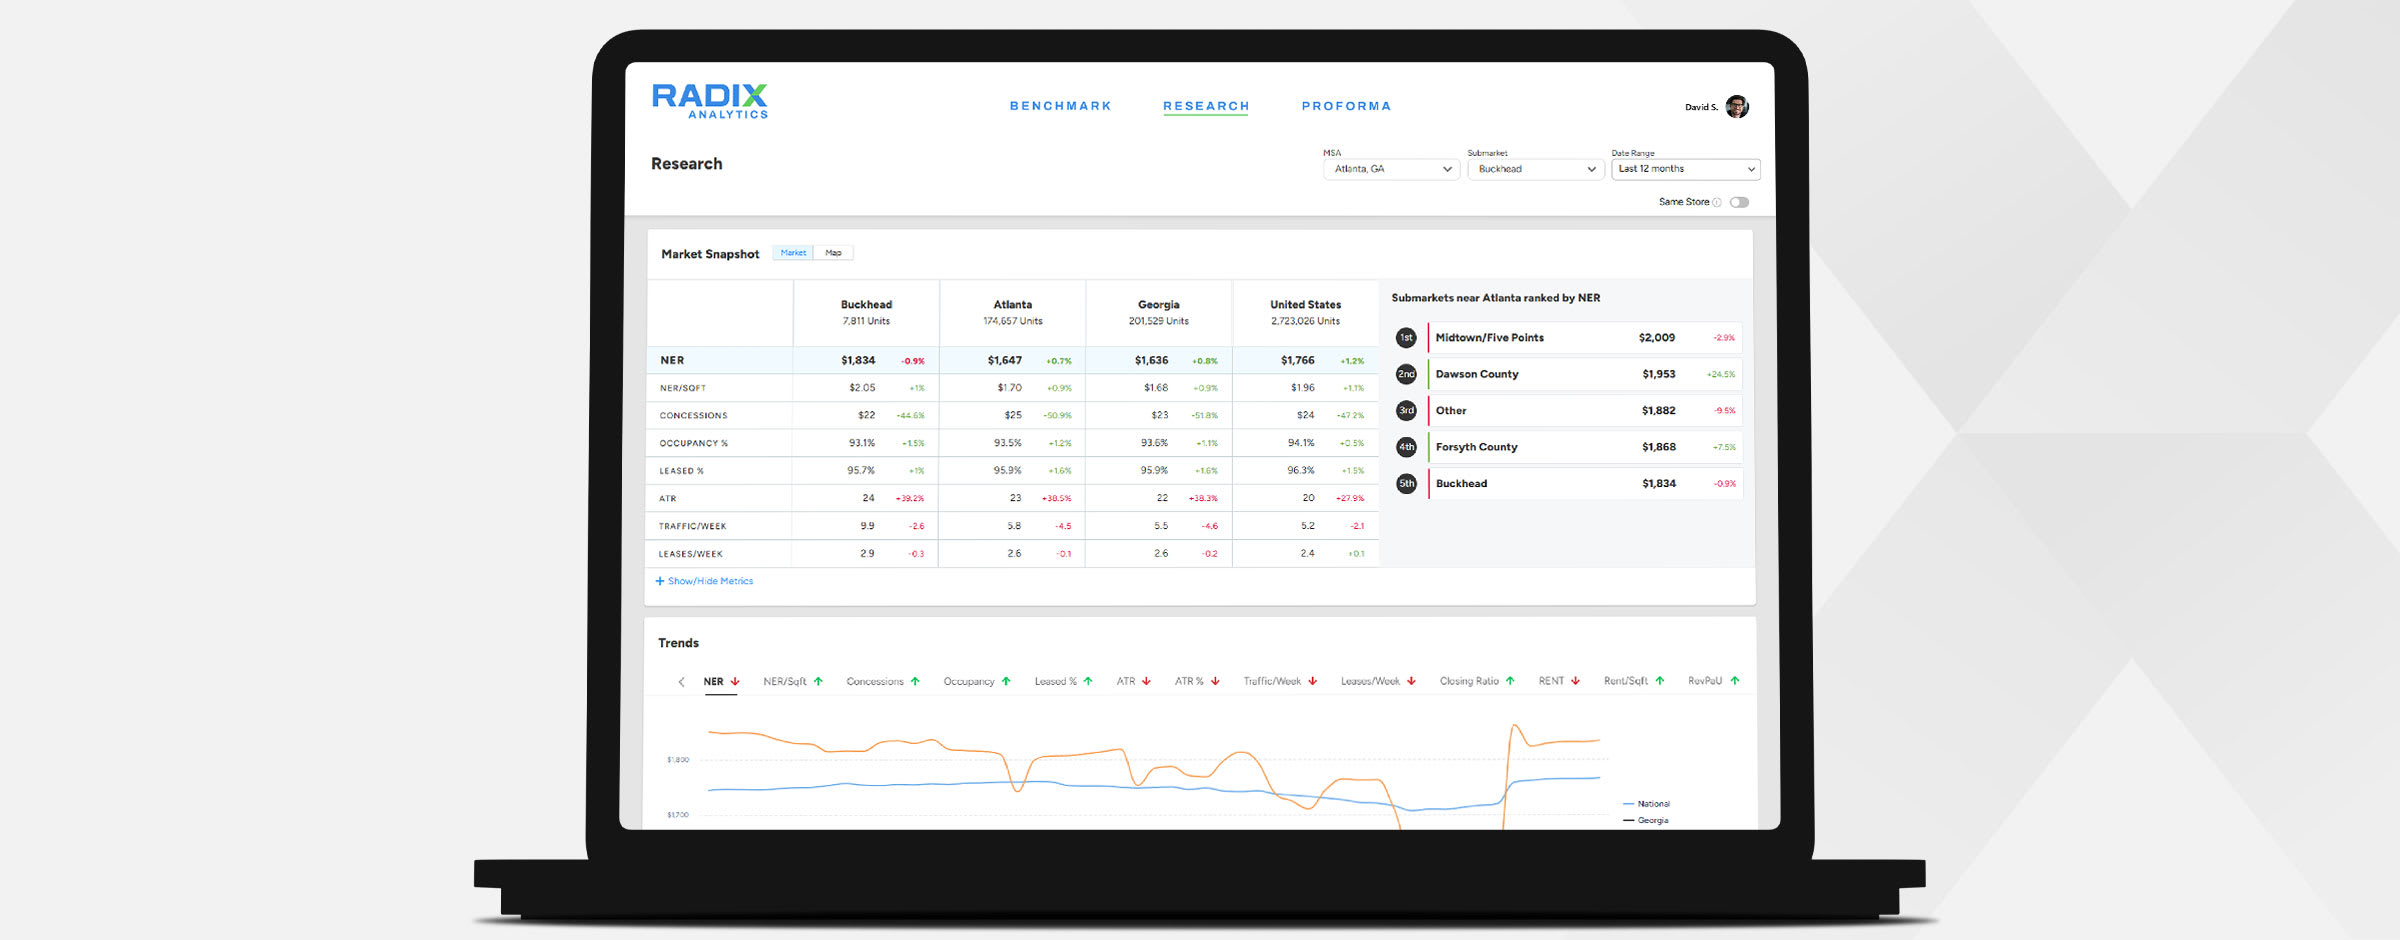2400x940 pixels.
Task: Switch to the Benchmark tab
Action: coord(1060,105)
